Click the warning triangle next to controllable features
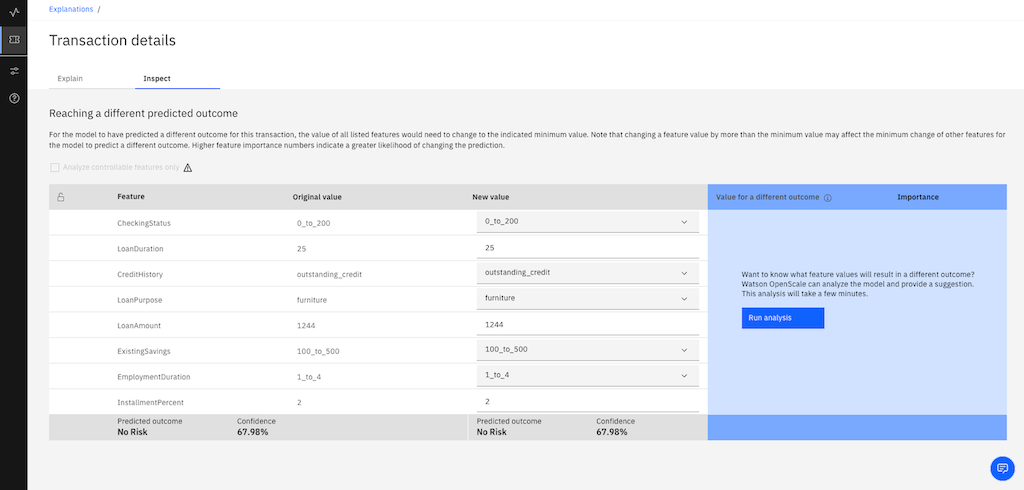Image resolution: width=1024 pixels, height=490 pixels. coord(188,167)
